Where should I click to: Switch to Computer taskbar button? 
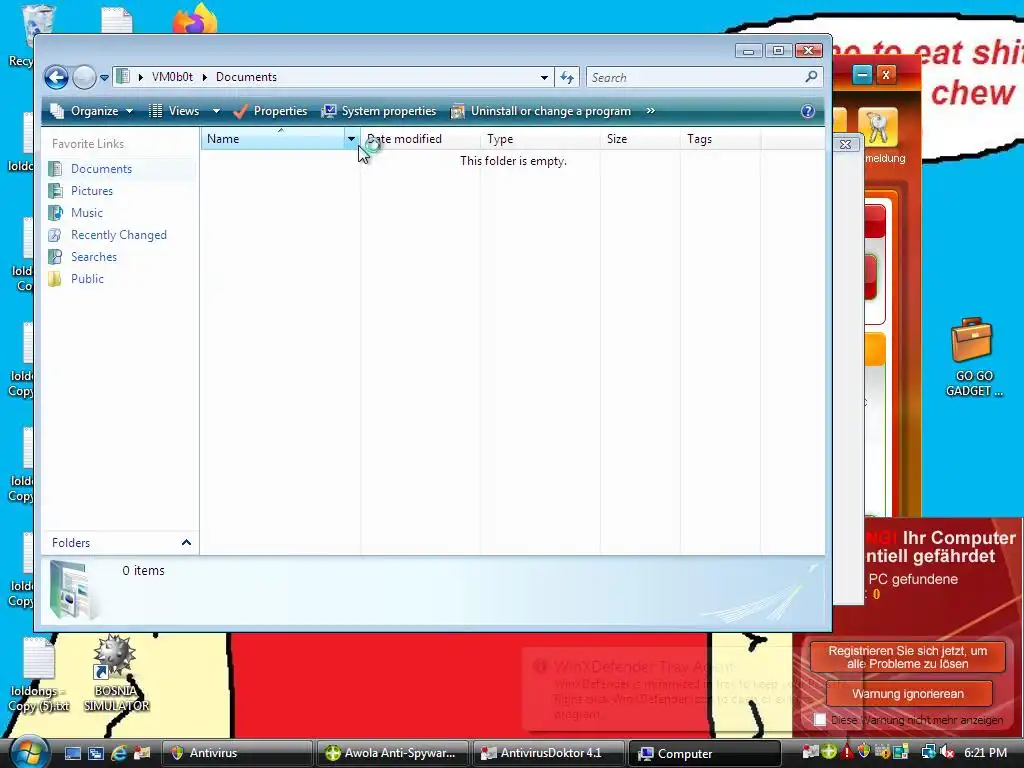click(x=704, y=753)
